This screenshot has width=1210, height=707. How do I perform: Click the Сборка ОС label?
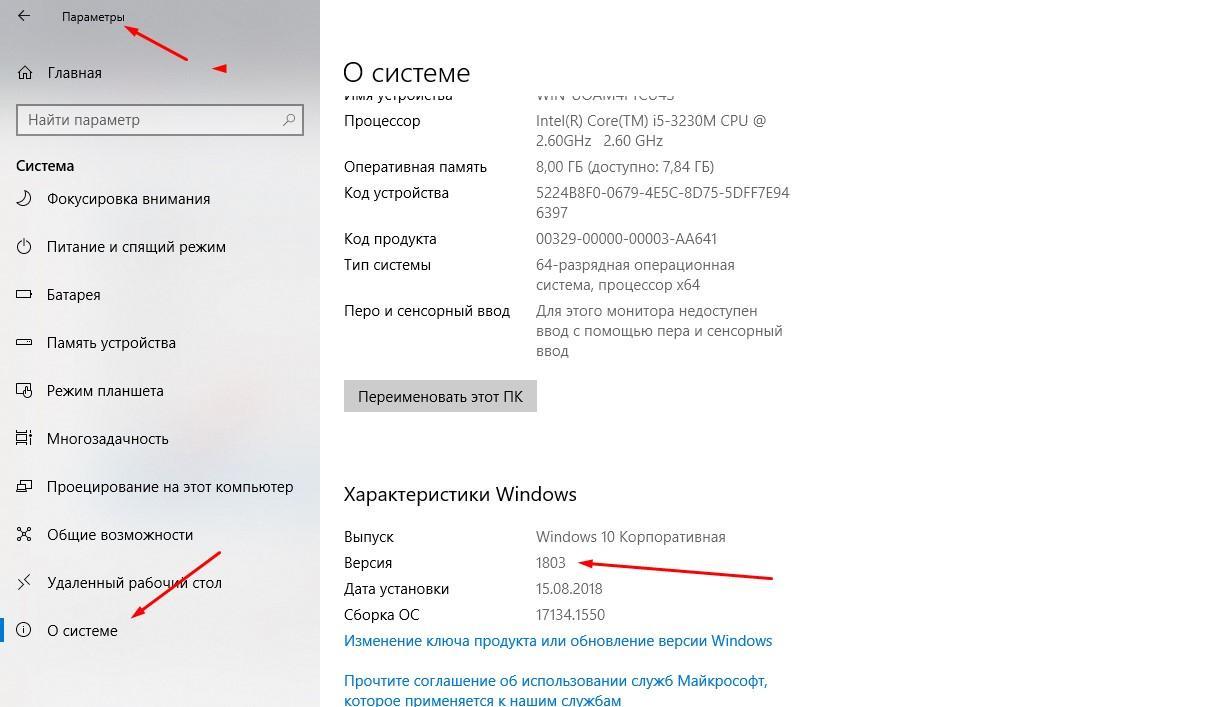click(x=382, y=614)
